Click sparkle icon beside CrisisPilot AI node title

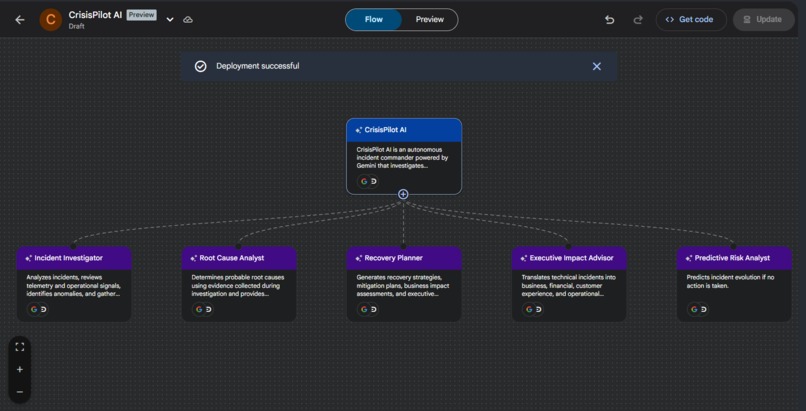(359, 130)
